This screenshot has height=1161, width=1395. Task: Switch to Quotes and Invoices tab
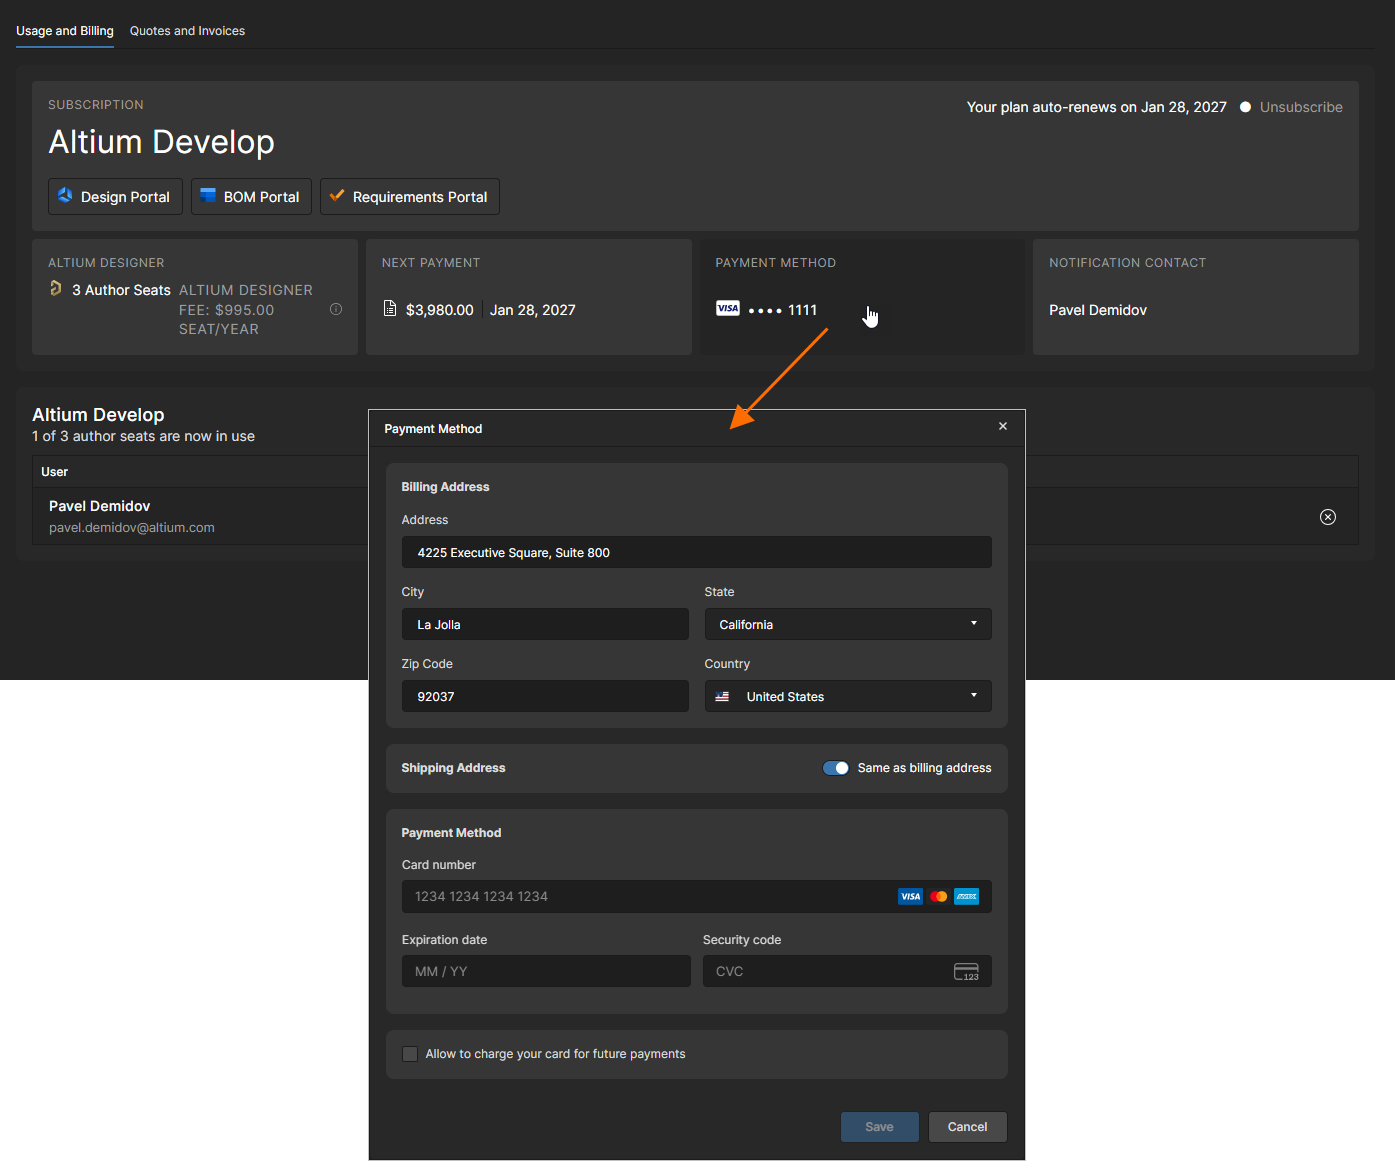click(x=187, y=31)
